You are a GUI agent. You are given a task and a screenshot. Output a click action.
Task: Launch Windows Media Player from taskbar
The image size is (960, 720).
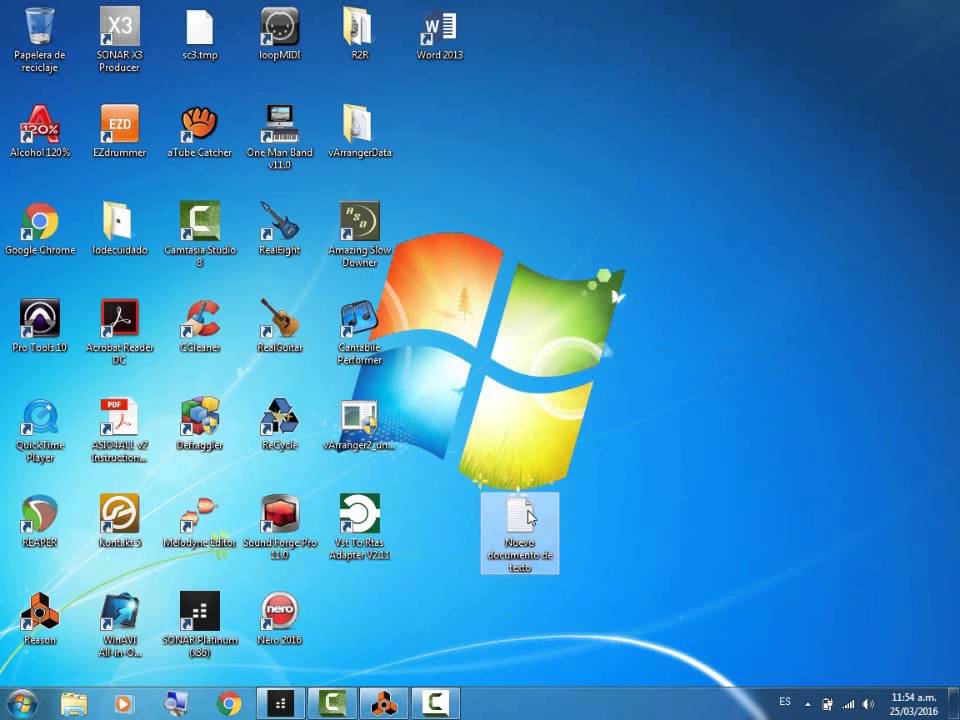[x=124, y=703]
